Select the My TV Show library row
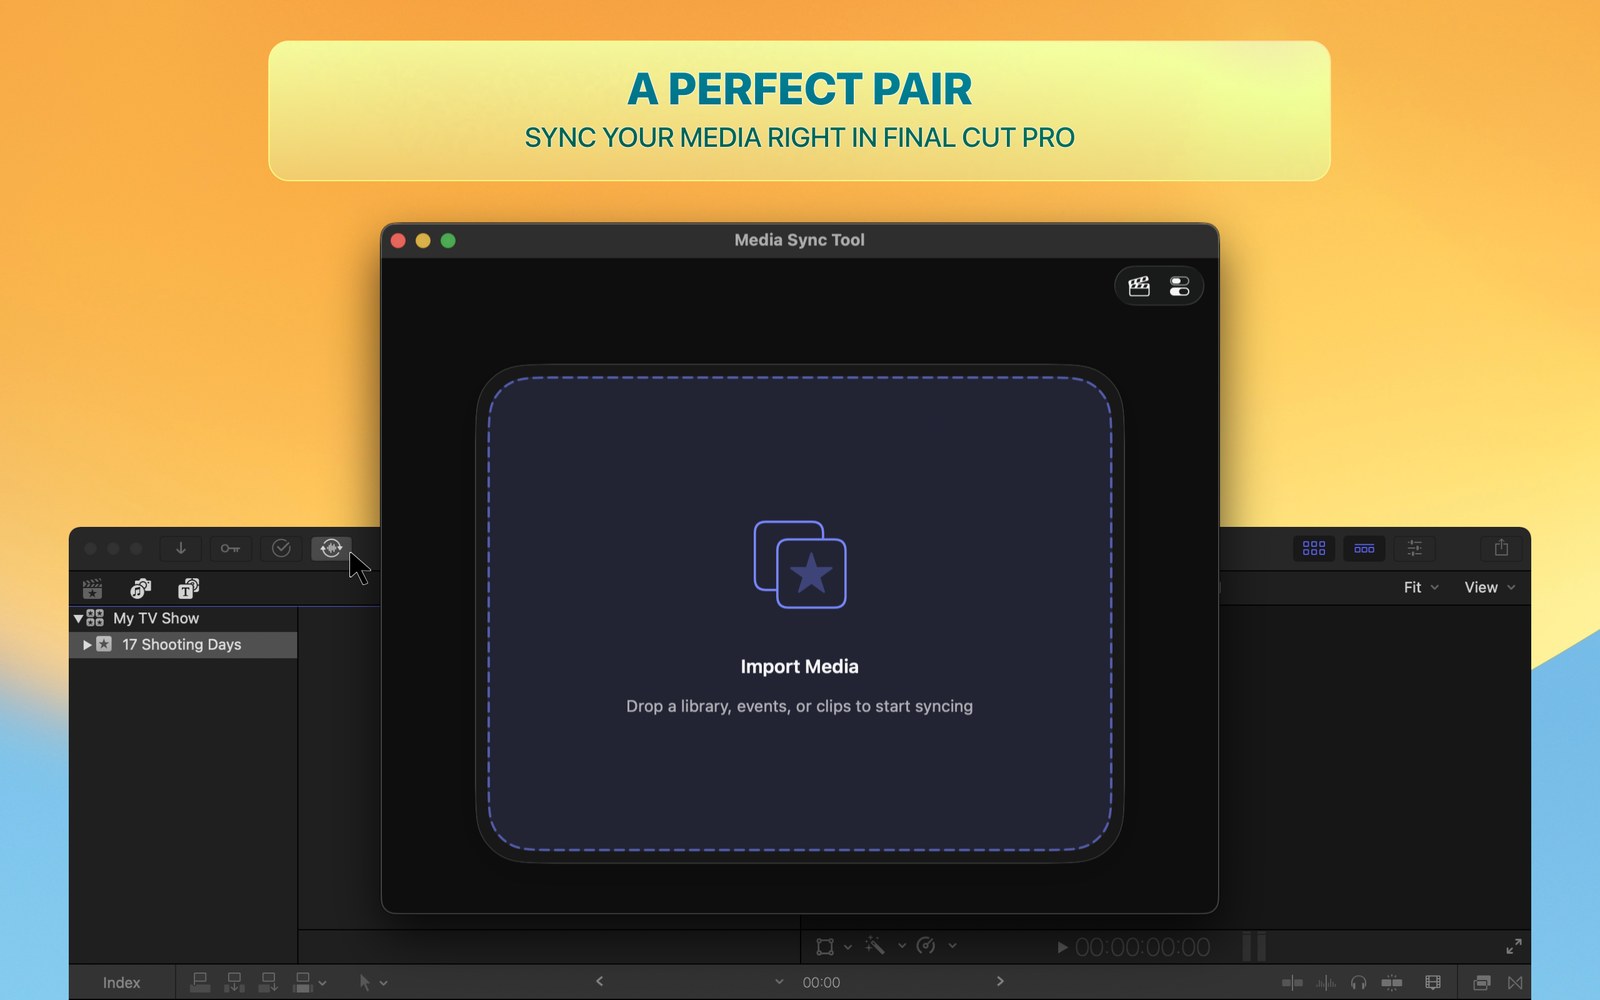The height and width of the screenshot is (1000, 1600). pyautogui.click(x=183, y=618)
